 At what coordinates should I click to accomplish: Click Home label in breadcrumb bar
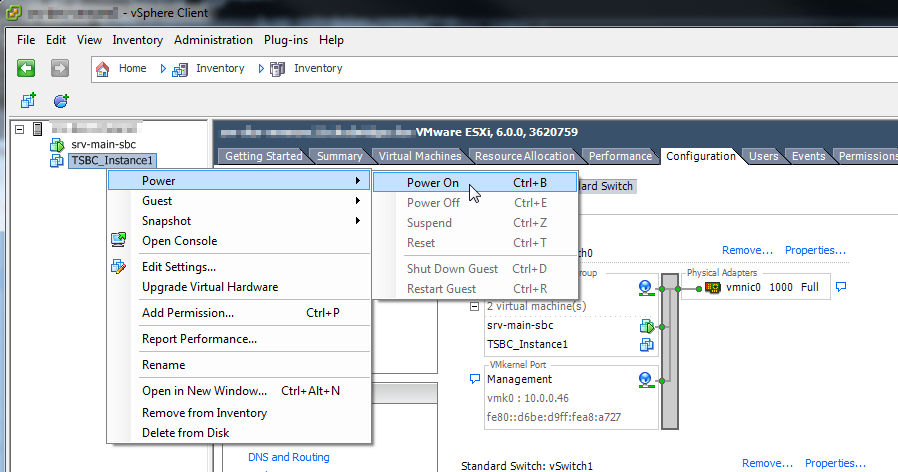point(132,68)
